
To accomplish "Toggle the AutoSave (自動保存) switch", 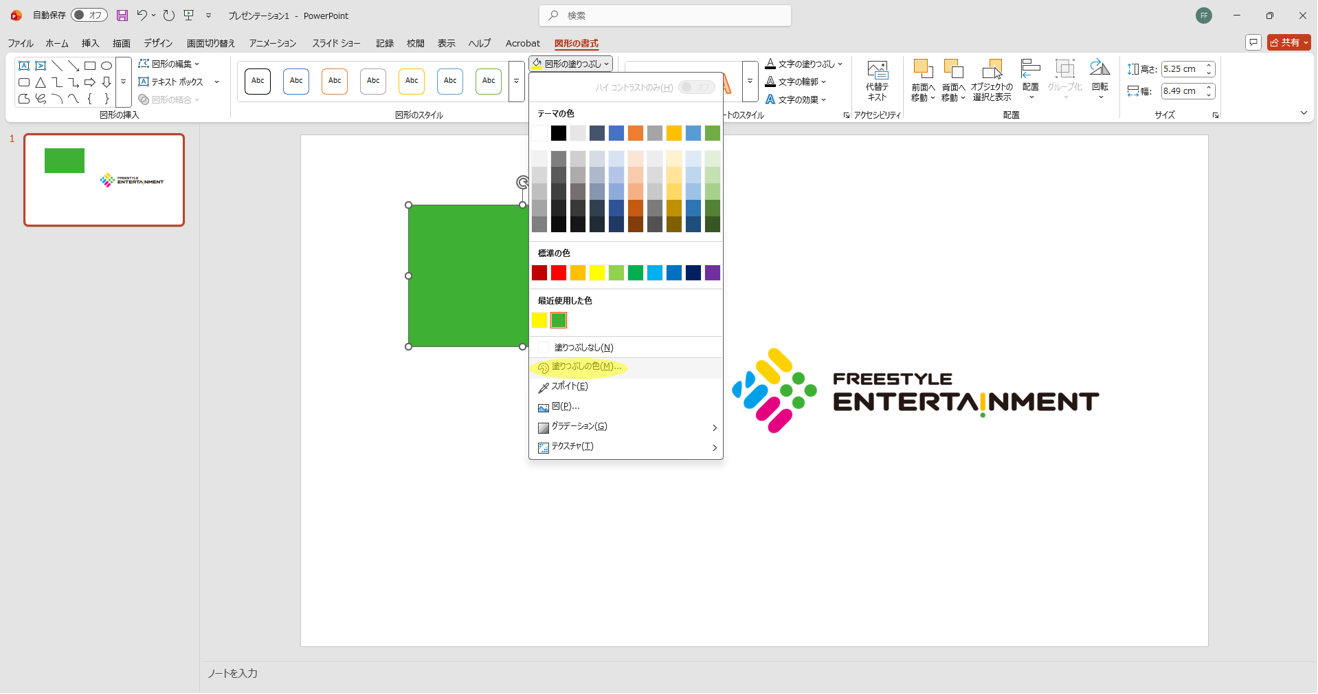I will pos(89,16).
